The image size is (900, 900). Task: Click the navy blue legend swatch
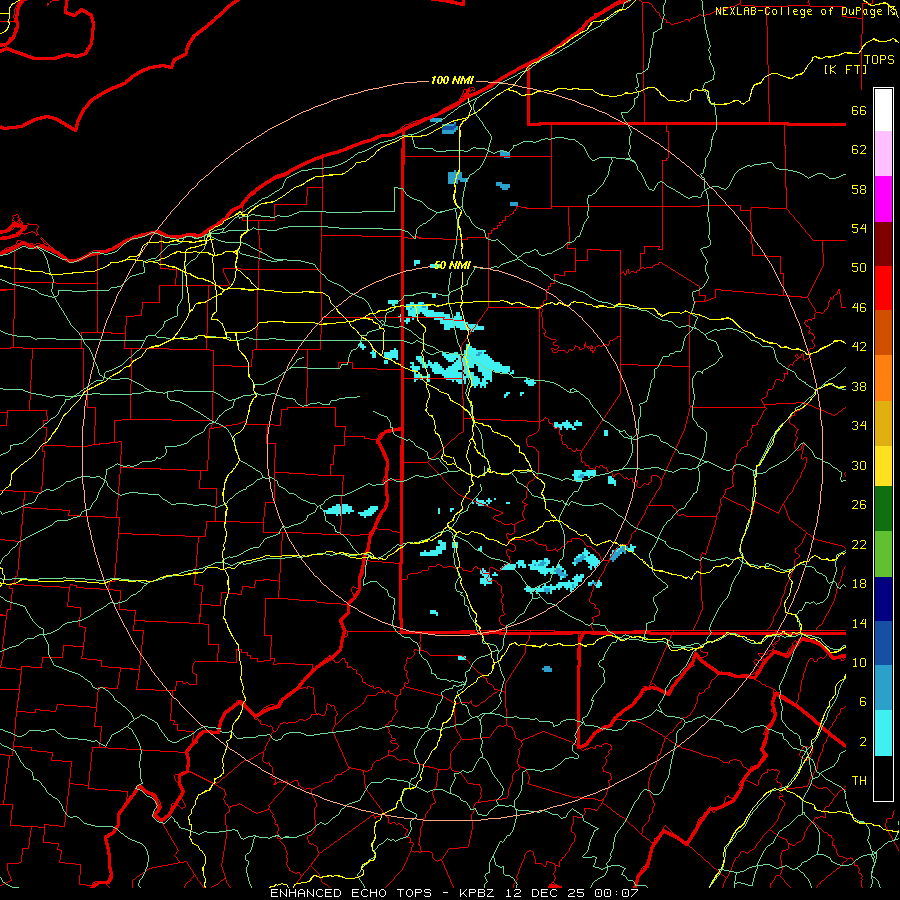tap(883, 599)
